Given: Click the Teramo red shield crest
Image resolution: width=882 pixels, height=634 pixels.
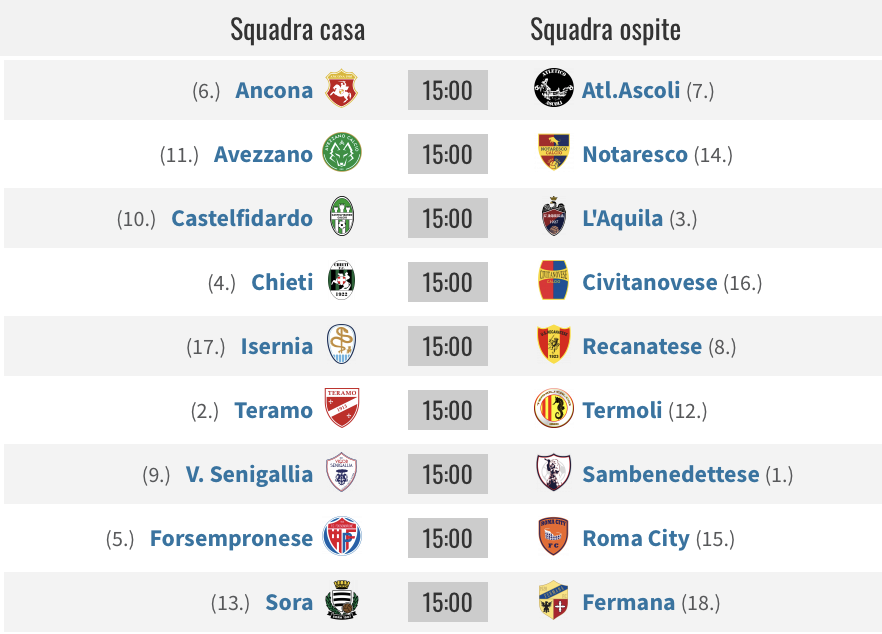Looking at the screenshot, I should [x=341, y=408].
